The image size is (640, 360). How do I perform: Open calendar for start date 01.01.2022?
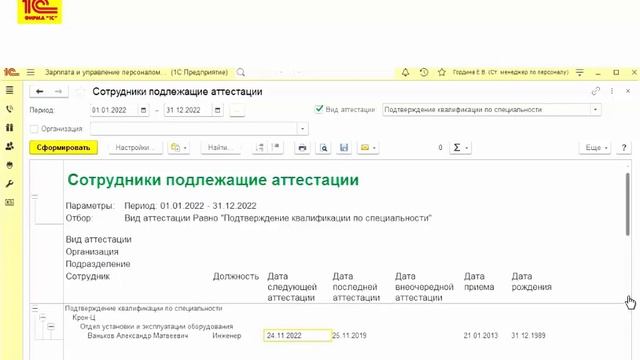[x=143, y=110]
